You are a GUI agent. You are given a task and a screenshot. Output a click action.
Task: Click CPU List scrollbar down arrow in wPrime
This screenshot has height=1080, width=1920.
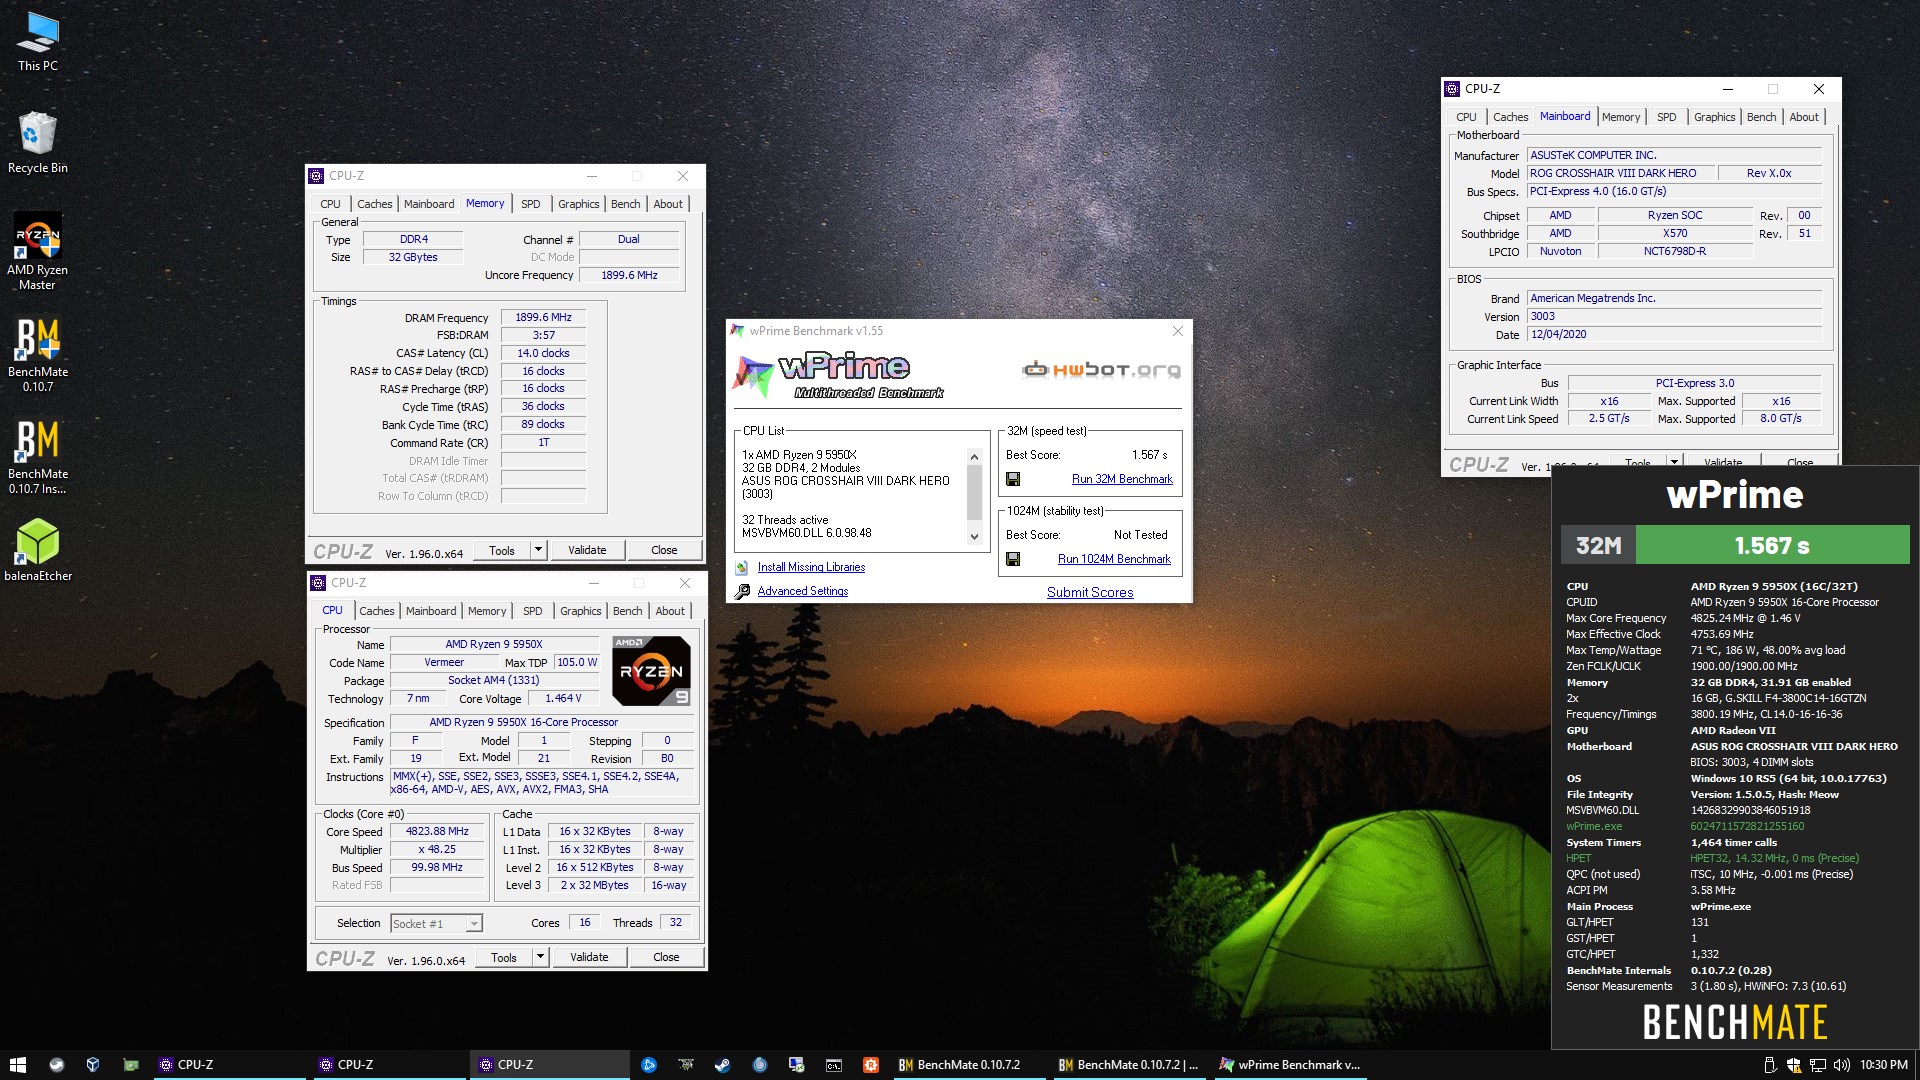[974, 537]
